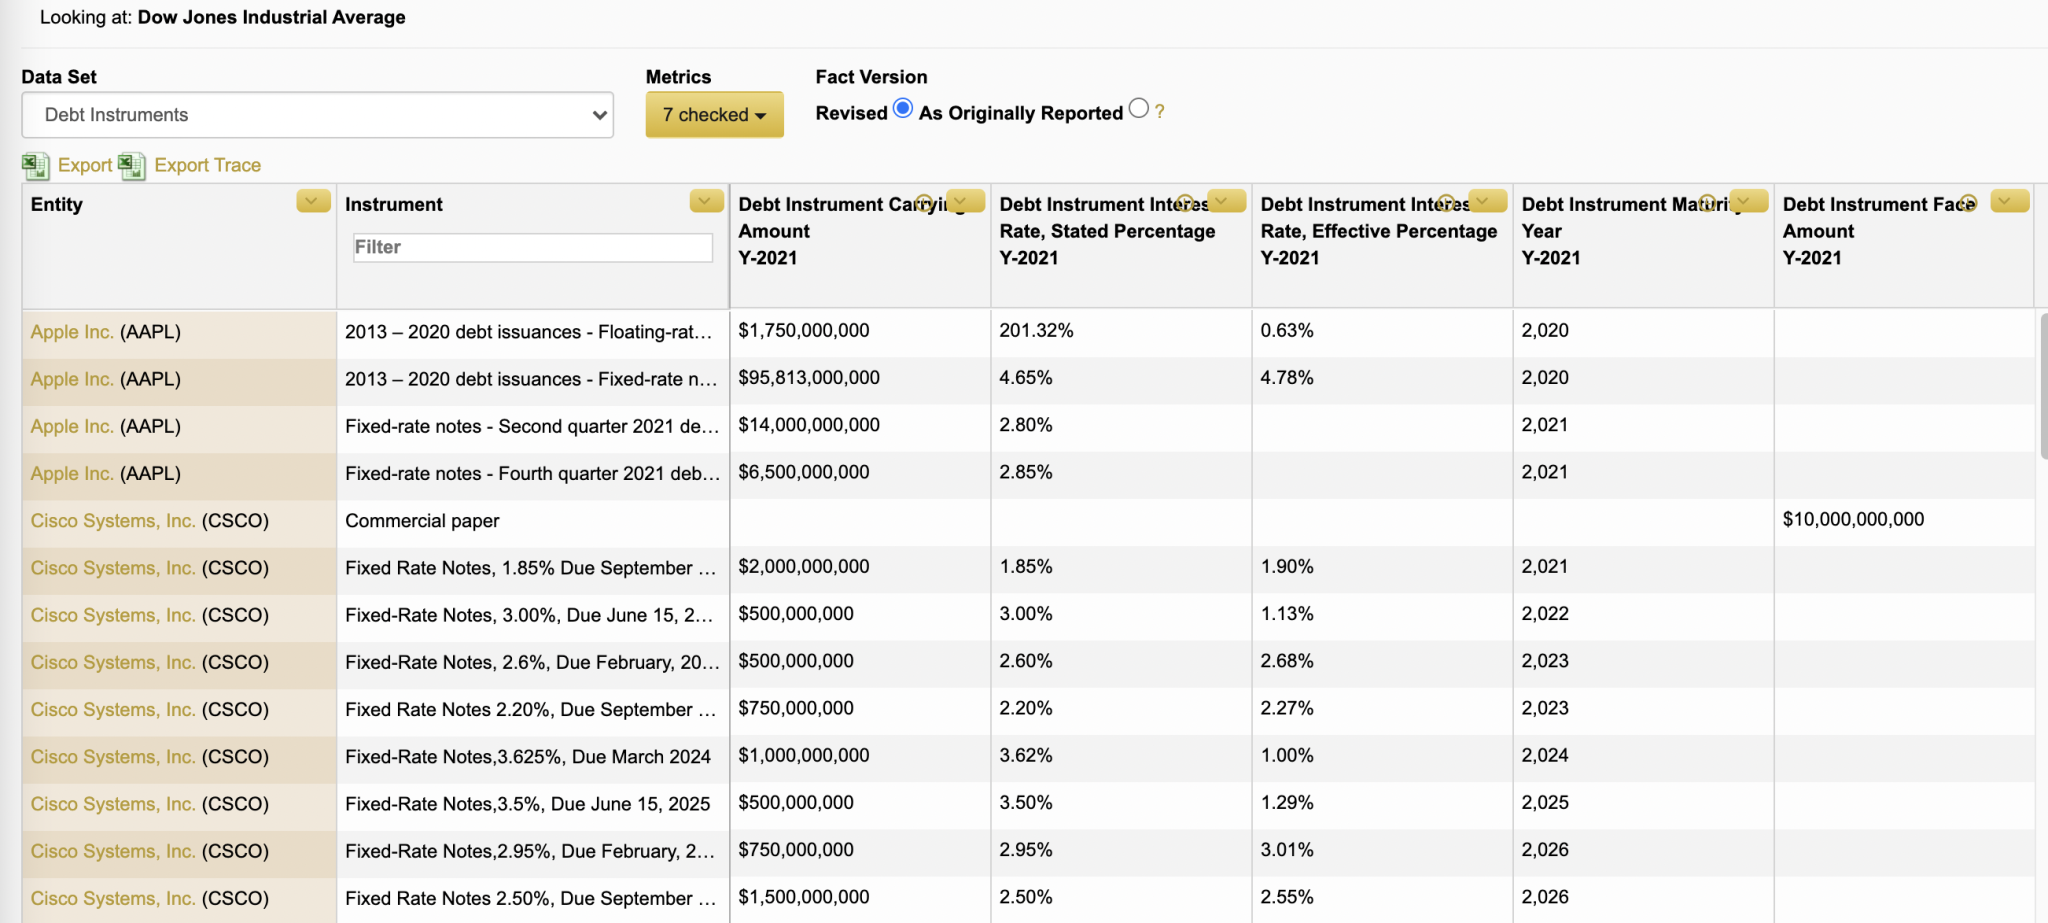This screenshot has height=923, width=2048.
Task: Select the As Originally Reported radio button
Action: click(1138, 109)
